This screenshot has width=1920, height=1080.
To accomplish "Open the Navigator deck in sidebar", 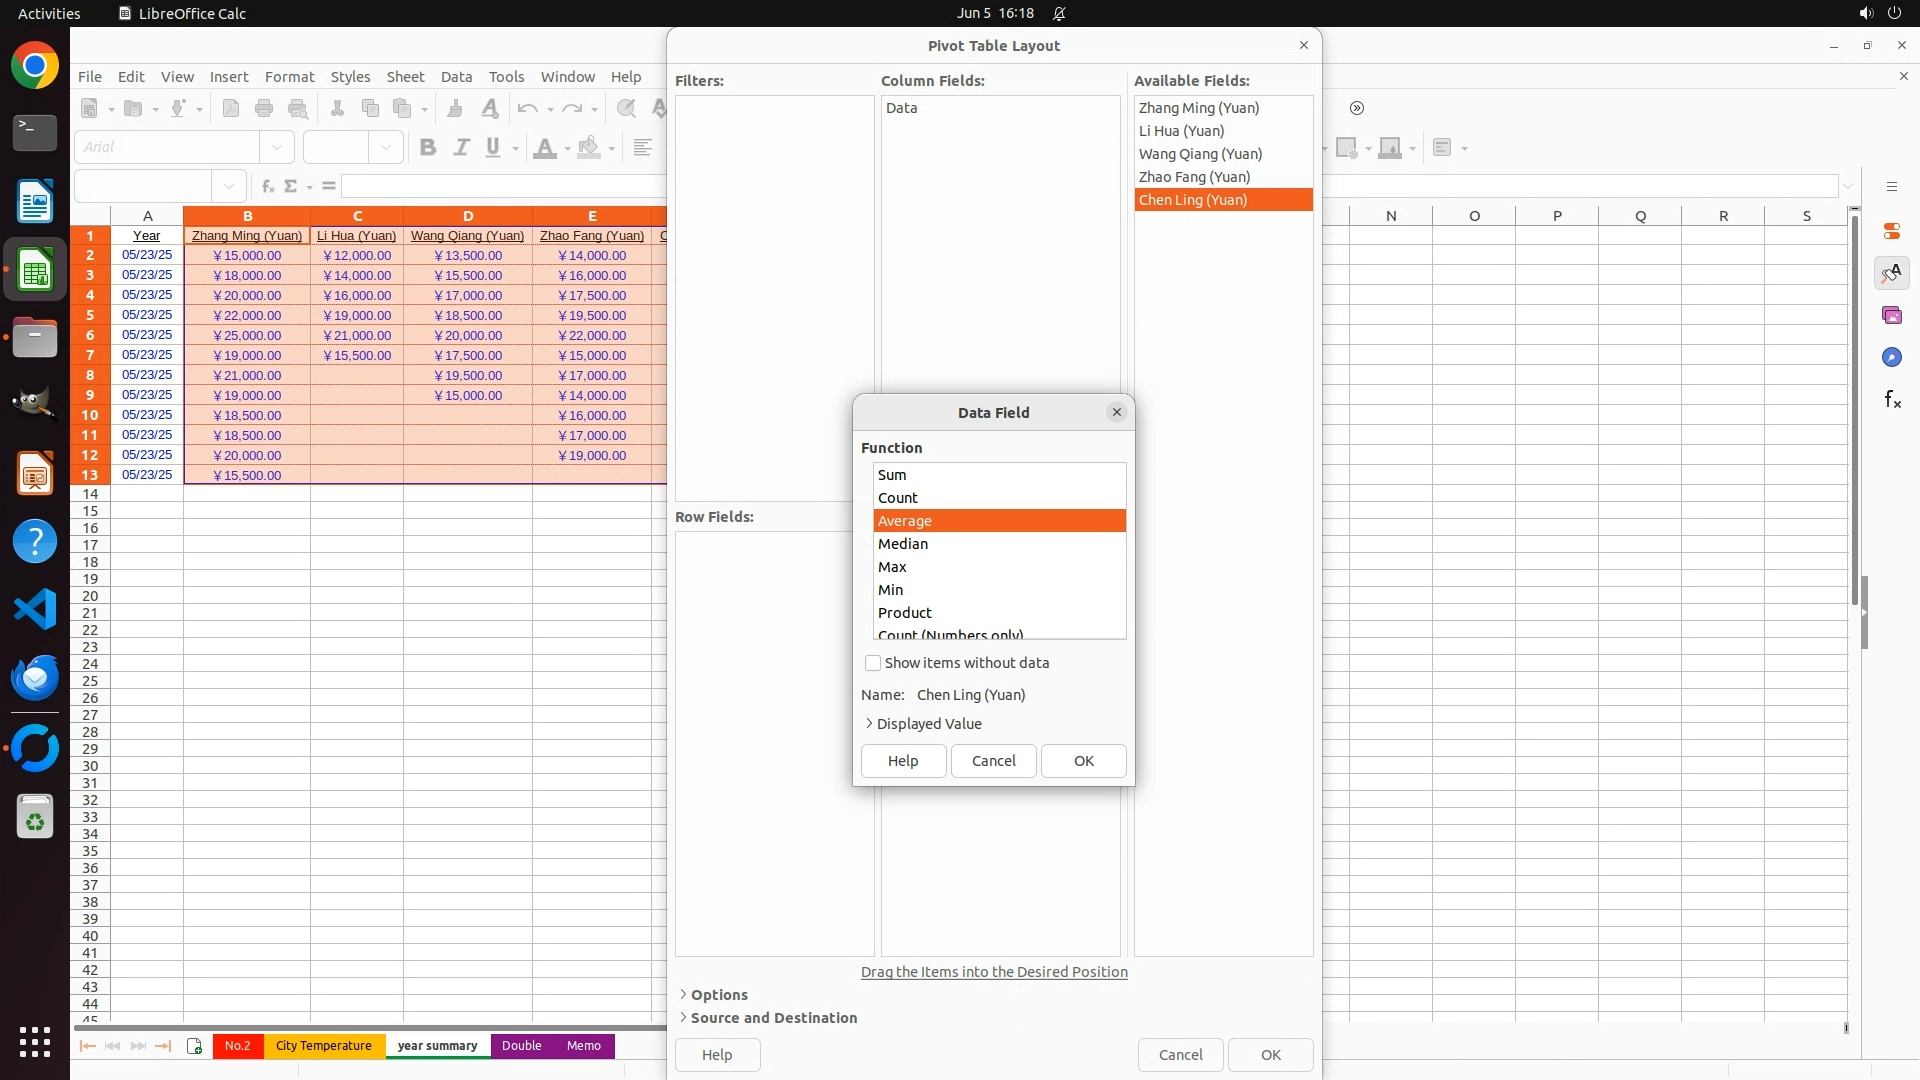I will pos(1891,357).
